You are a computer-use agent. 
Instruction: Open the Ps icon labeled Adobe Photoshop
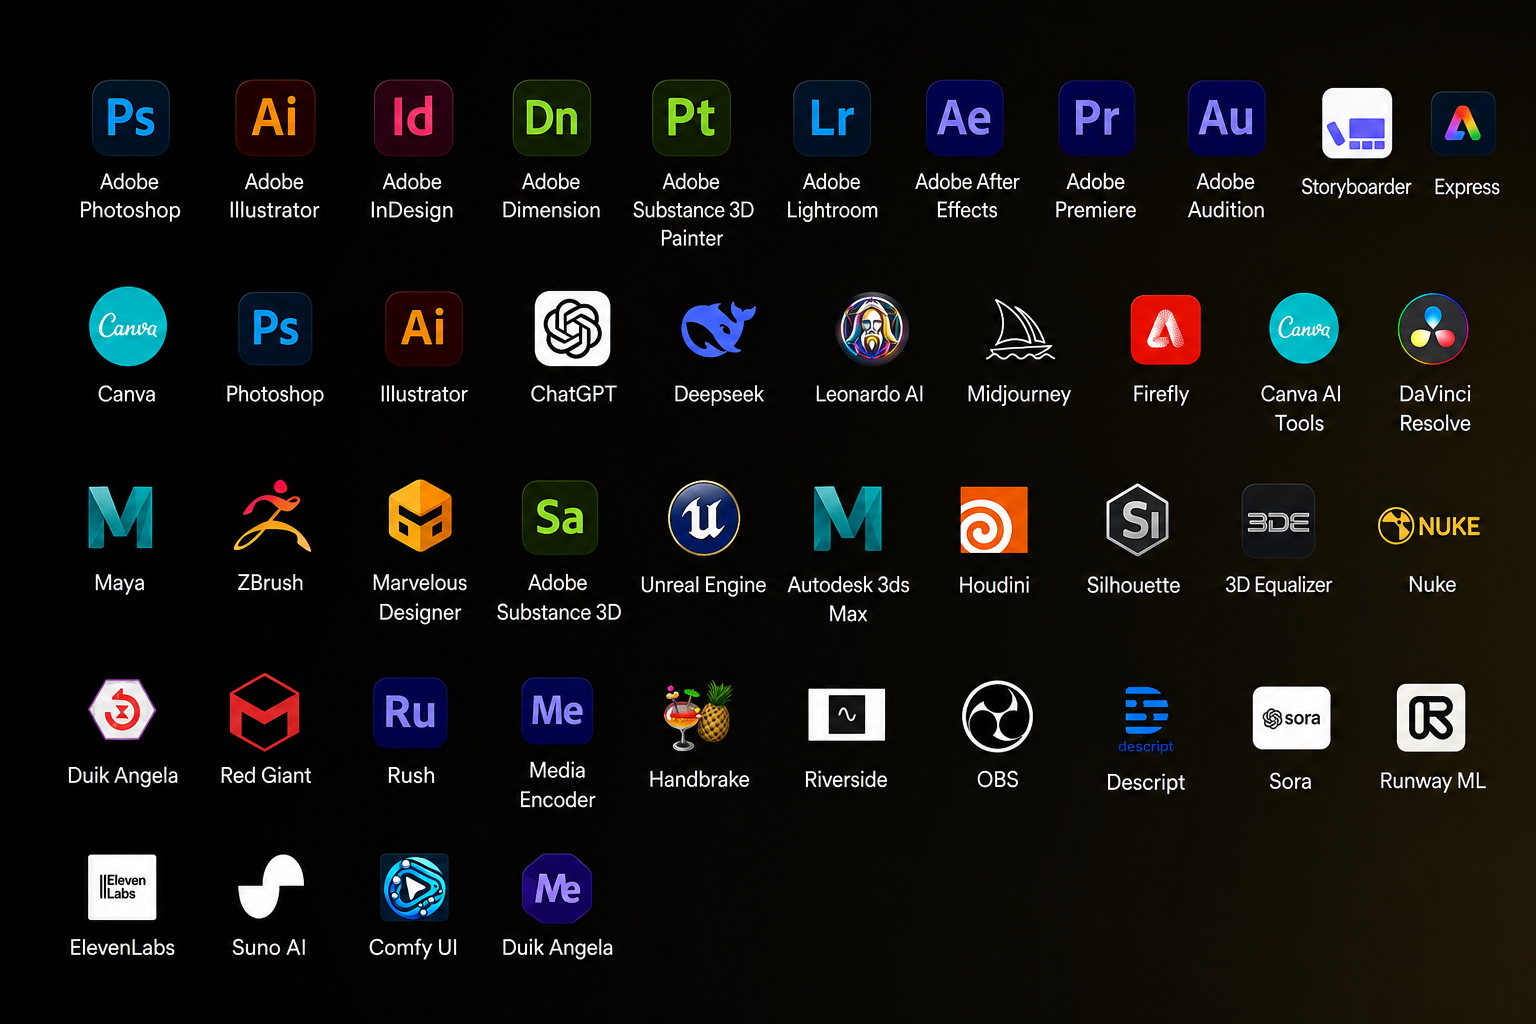coord(131,118)
